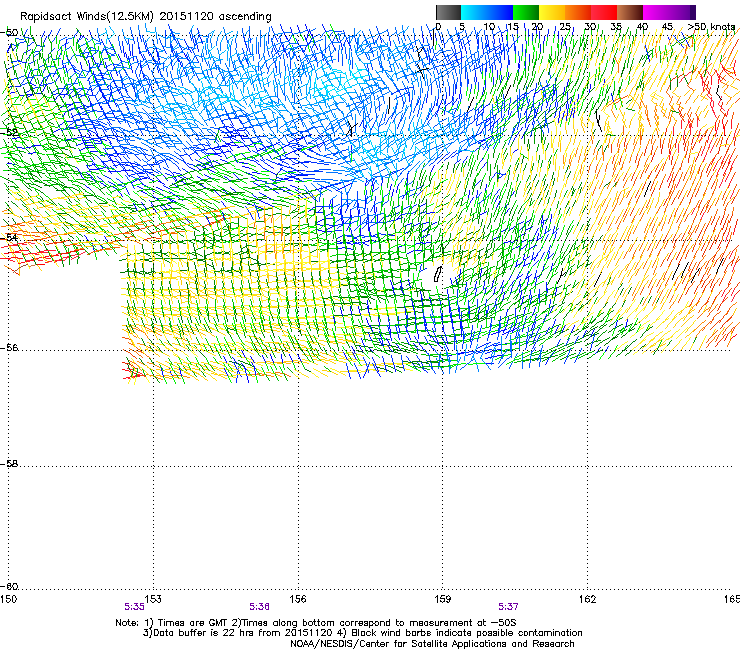
Task: Click the legend label '20'
Action: coord(538,26)
